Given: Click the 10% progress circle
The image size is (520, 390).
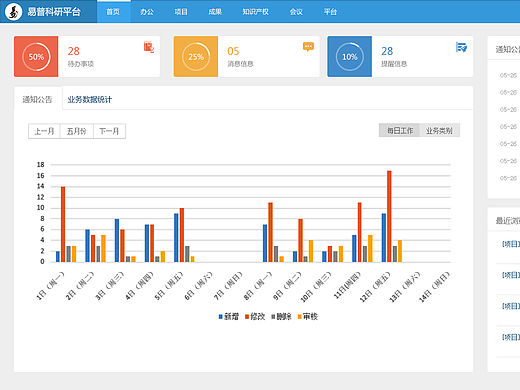Looking at the screenshot, I should pos(350,57).
